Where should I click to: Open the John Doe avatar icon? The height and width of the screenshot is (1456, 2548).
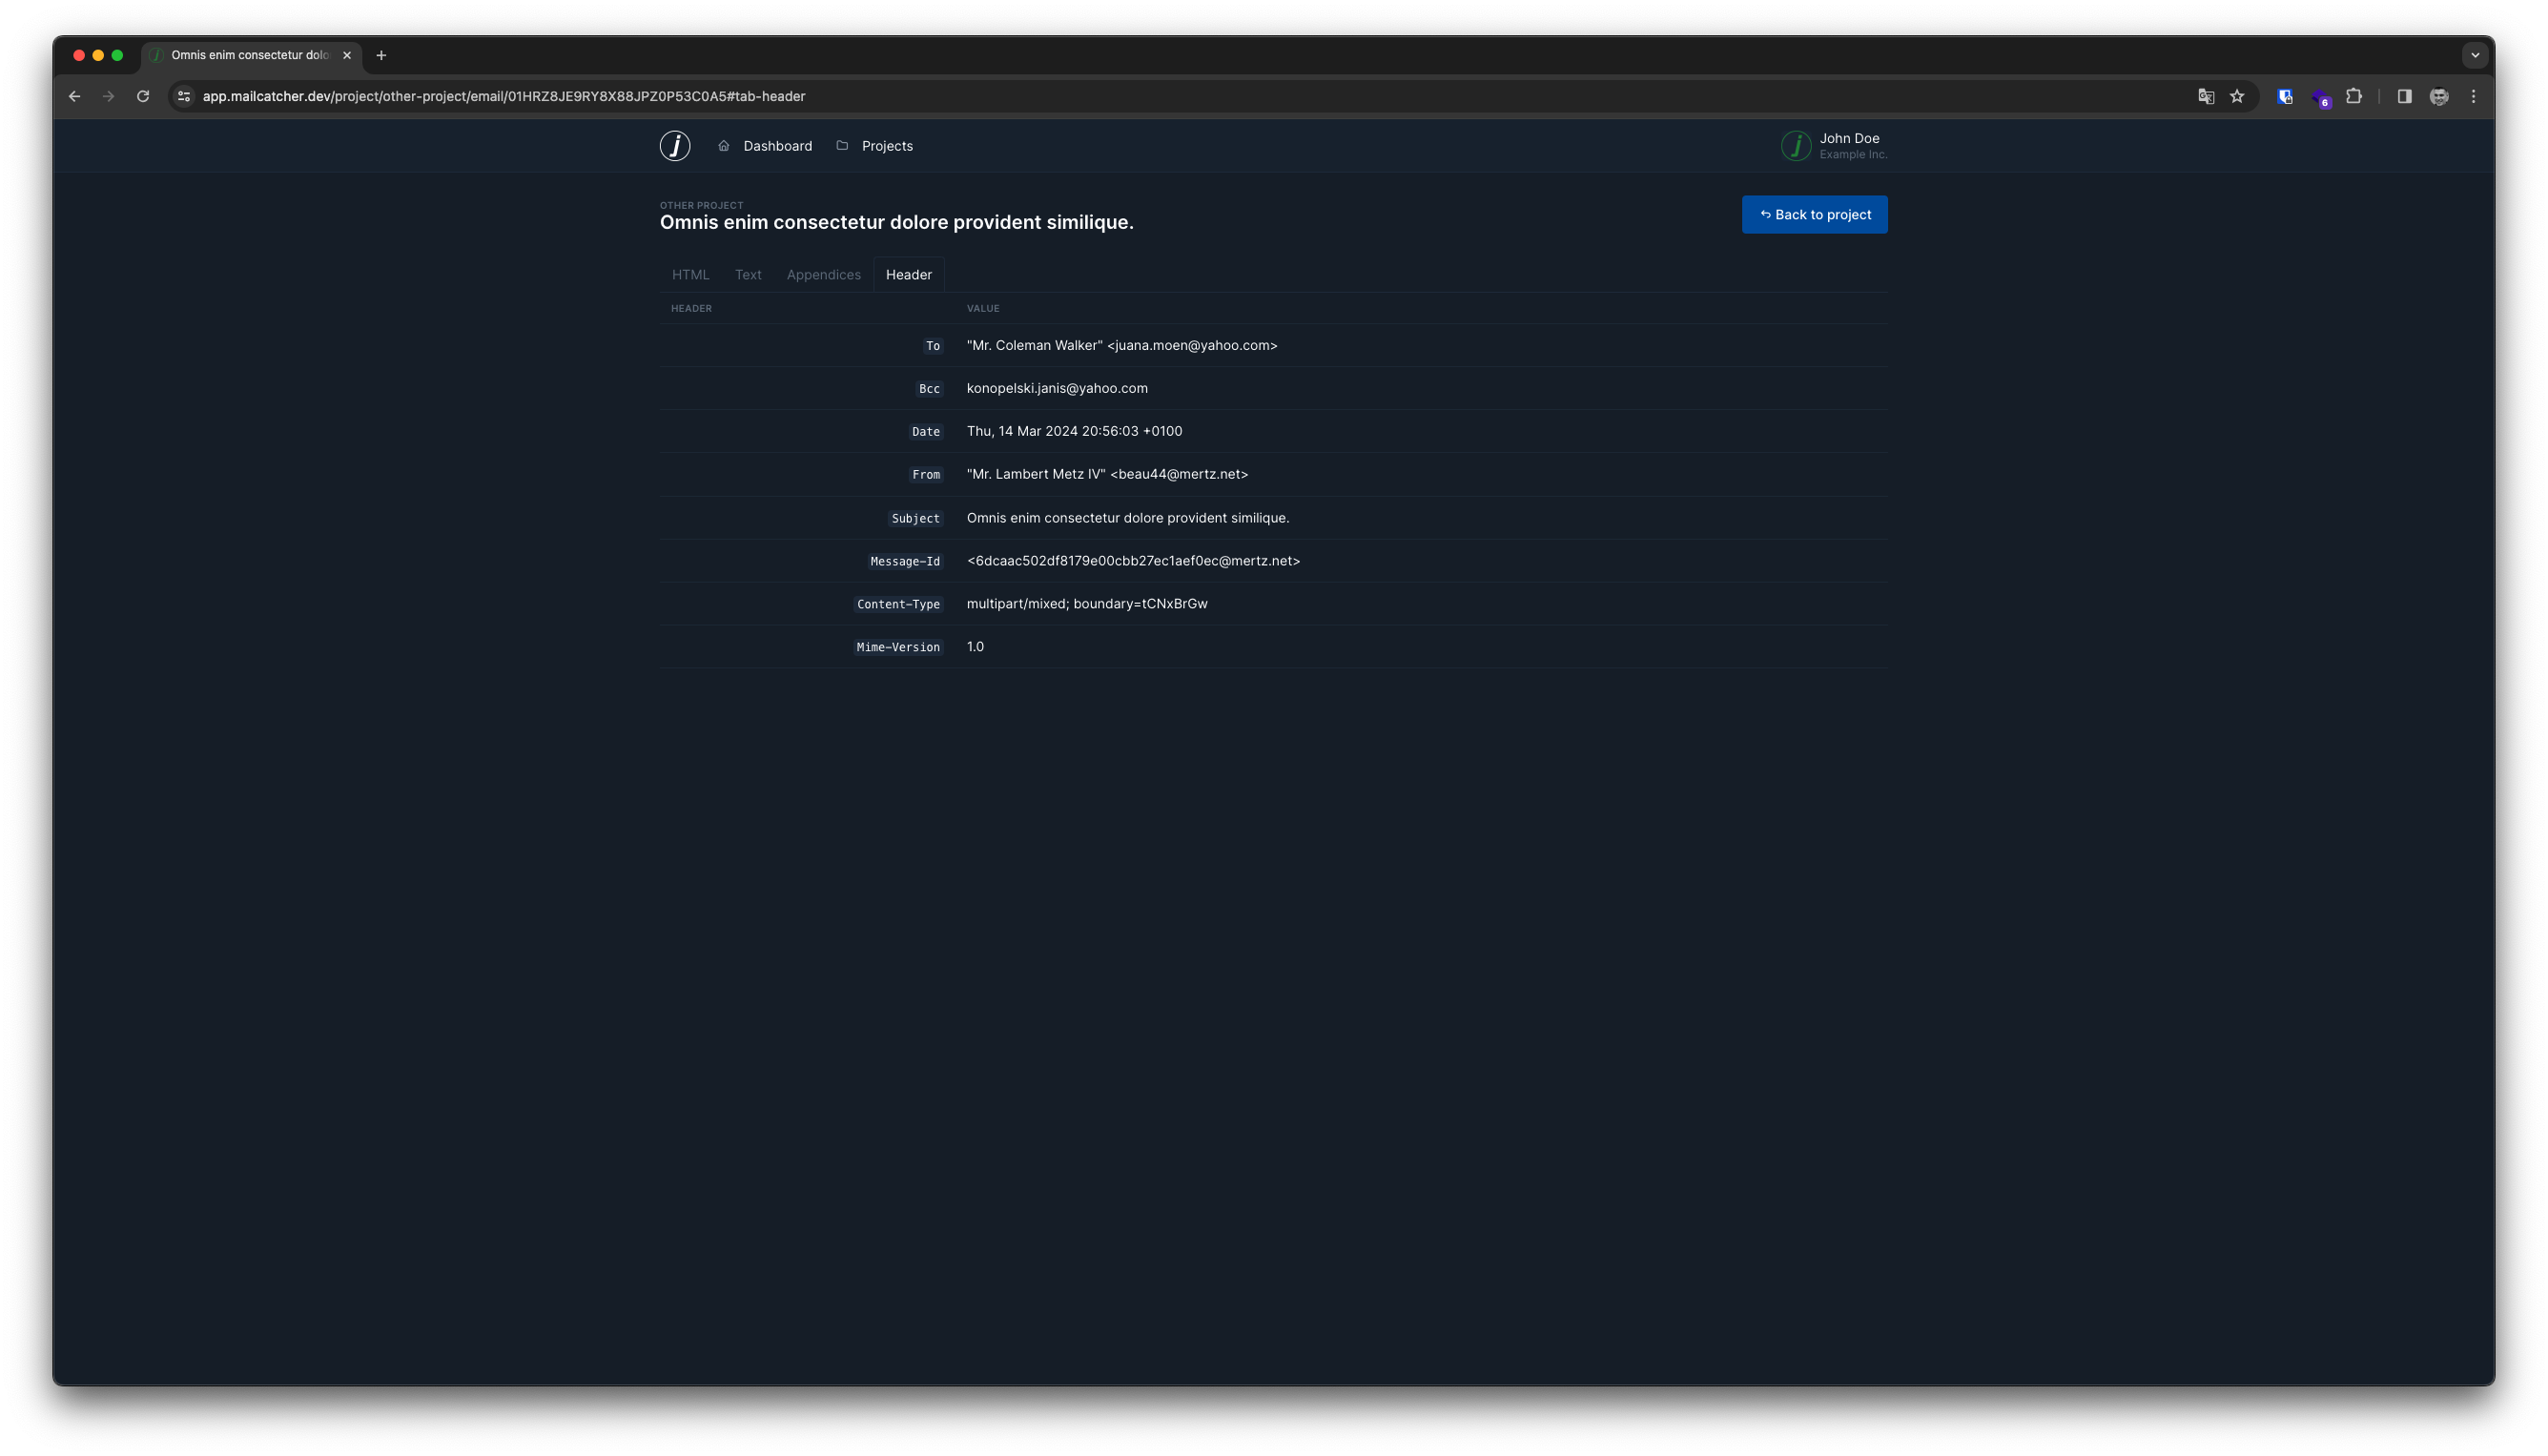[1796, 146]
